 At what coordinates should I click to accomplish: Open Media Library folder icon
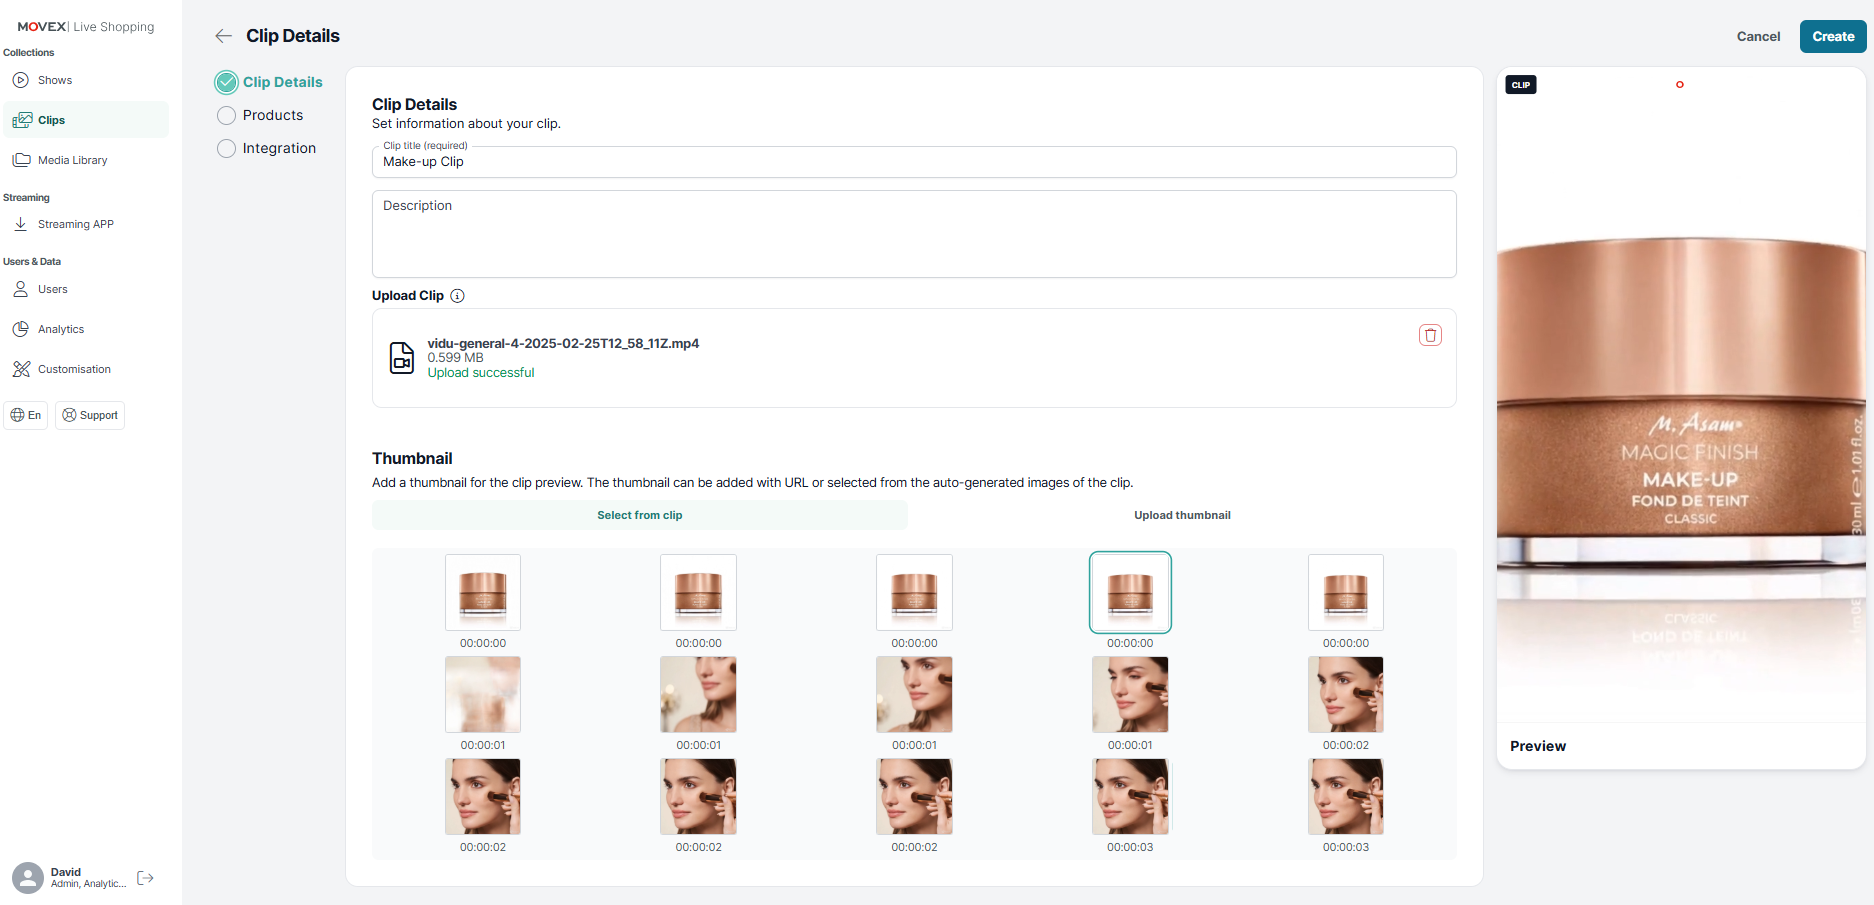coord(21,160)
